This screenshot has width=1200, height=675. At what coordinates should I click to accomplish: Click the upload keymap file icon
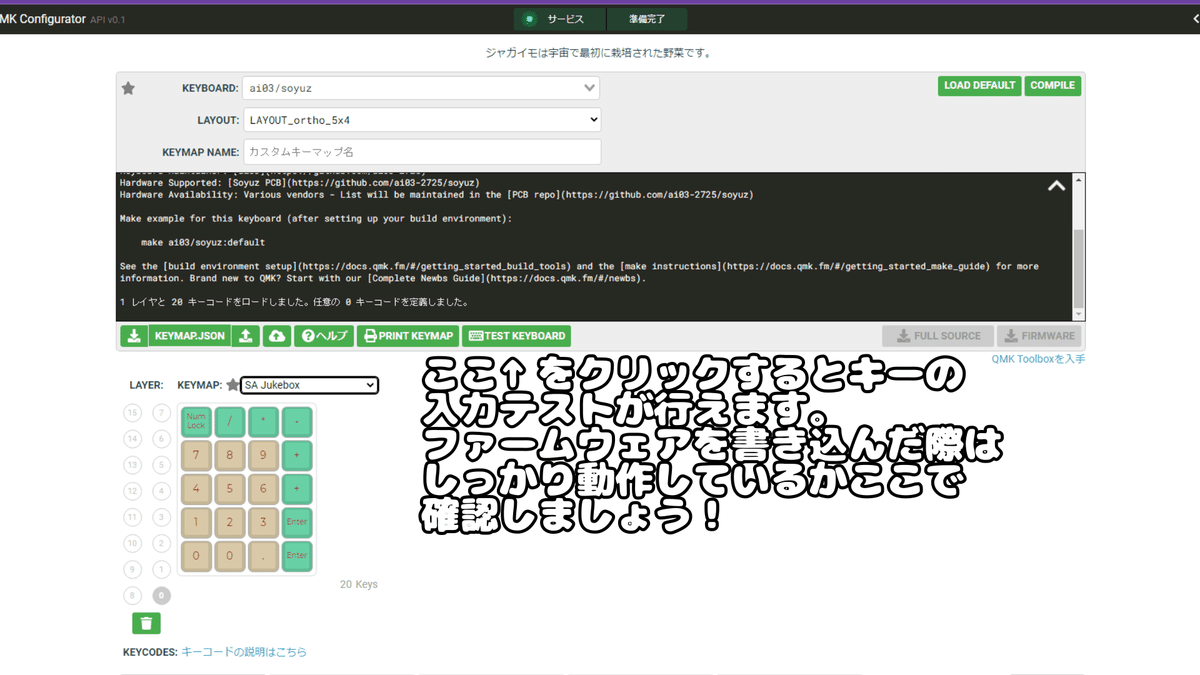[x=246, y=336]
